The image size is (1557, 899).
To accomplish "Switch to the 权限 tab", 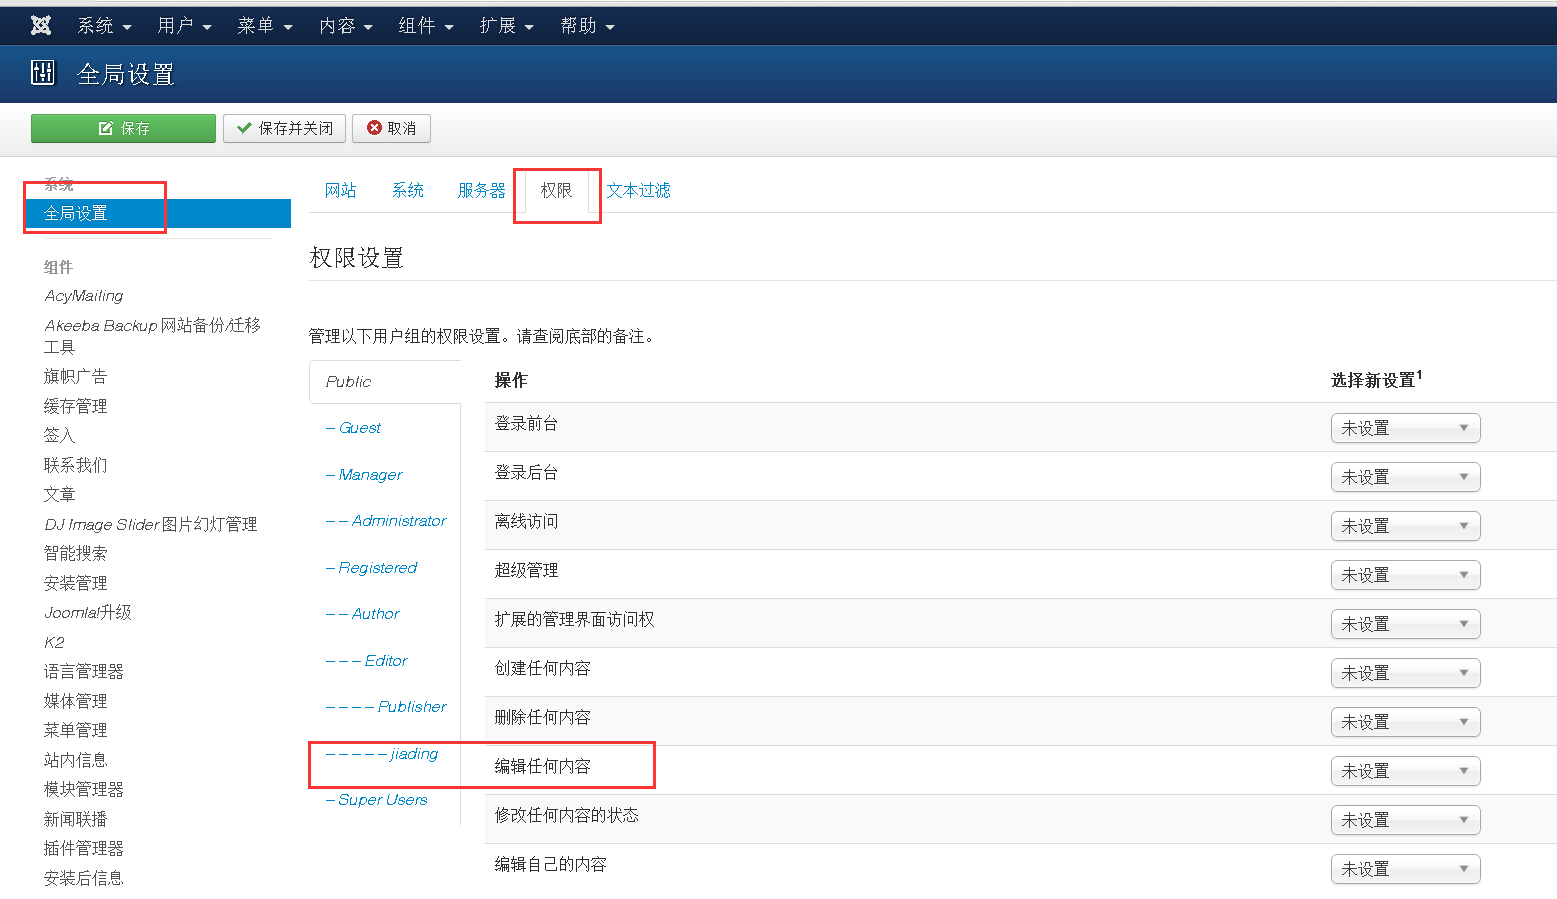I will click(556, 190).
